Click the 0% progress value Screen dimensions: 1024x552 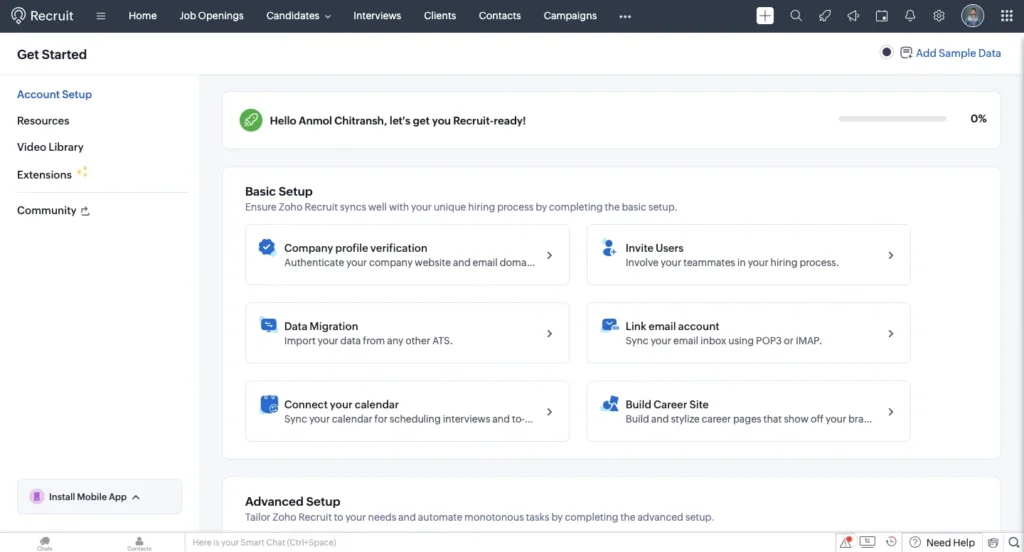(978, 118)
